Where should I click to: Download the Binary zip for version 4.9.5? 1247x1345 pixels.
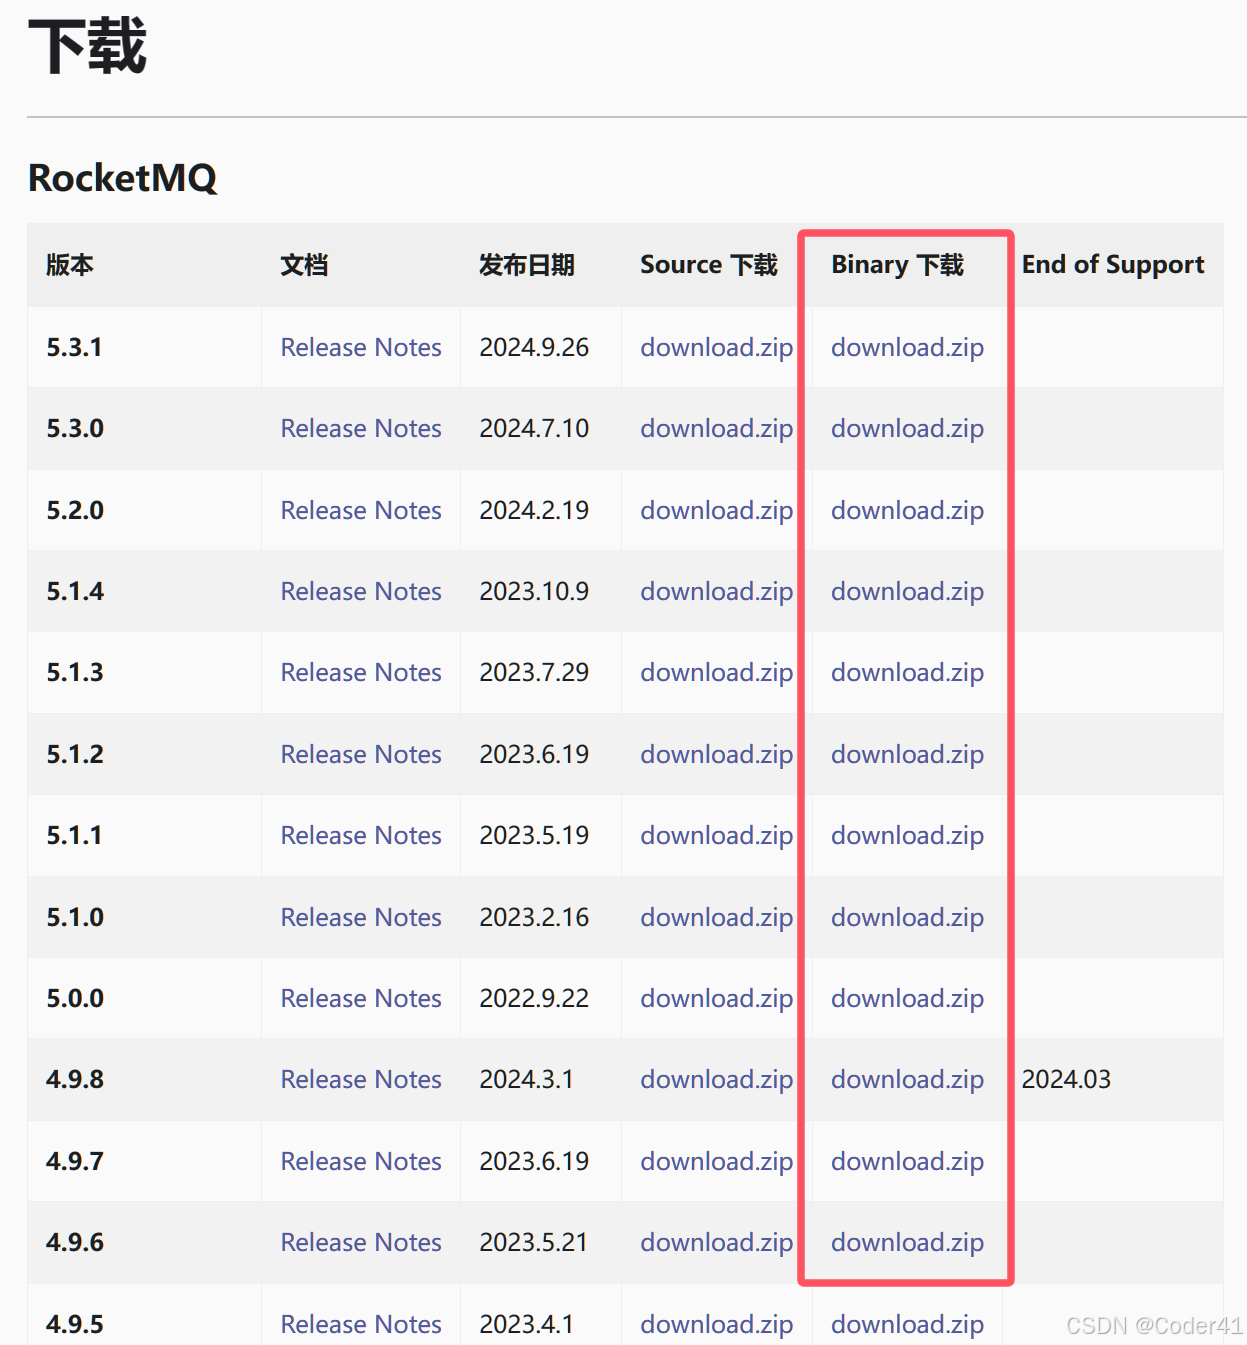906,1323
